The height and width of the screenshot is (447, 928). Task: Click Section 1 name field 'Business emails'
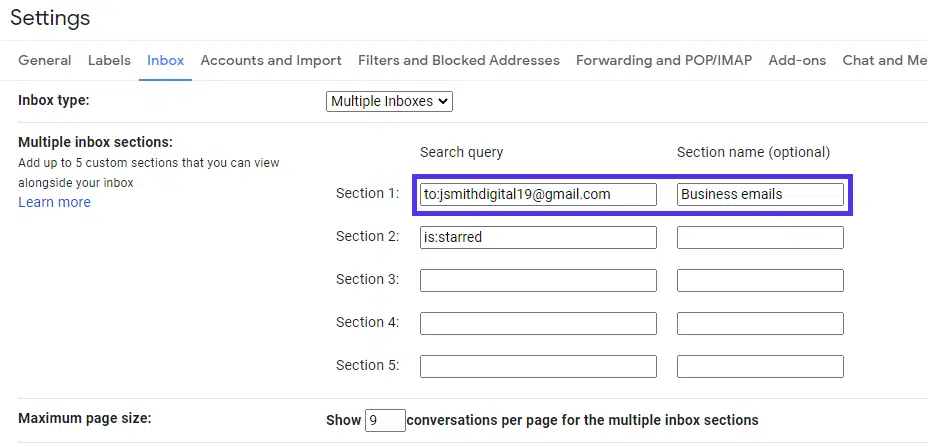[760, 194]
